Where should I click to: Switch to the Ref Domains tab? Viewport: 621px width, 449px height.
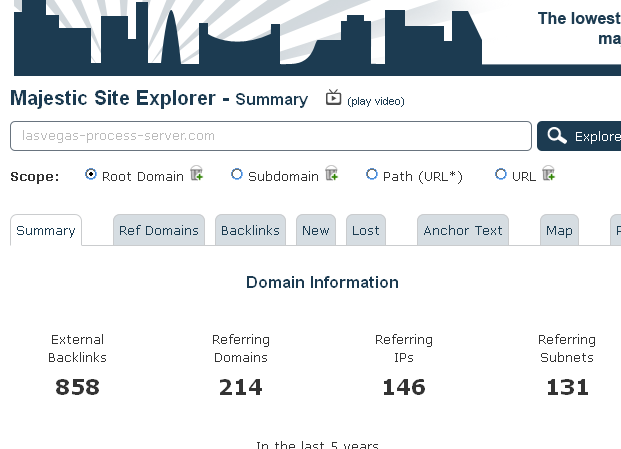click(x=159, y=230)
